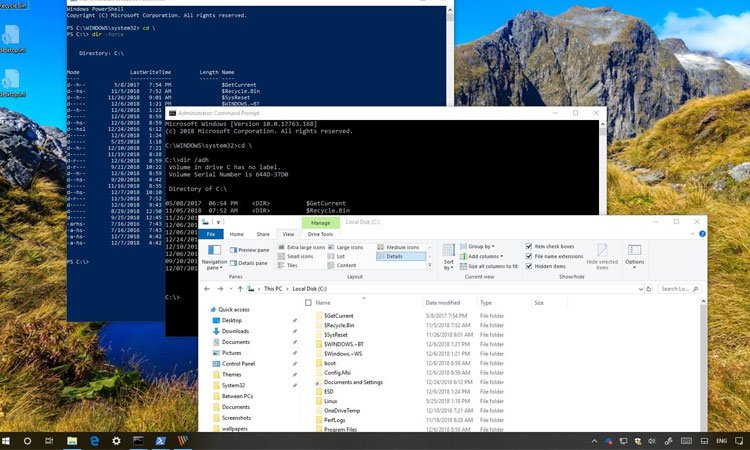The height and width of the screenshot is (450, 750).
Task: Open Microsoft Edge from the taskbar
Action: 94,440
